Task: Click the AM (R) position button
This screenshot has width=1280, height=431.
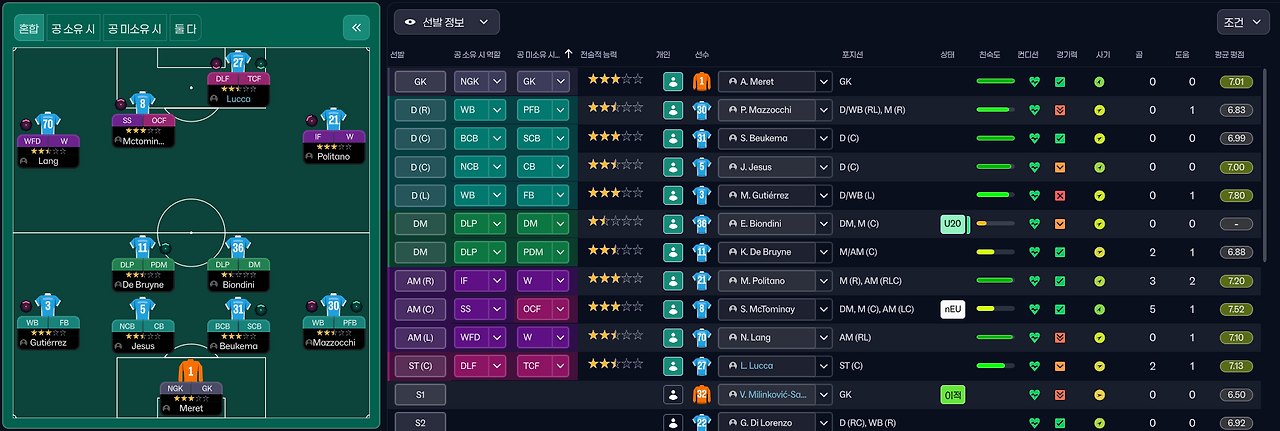Action: [x=420, y=281]
